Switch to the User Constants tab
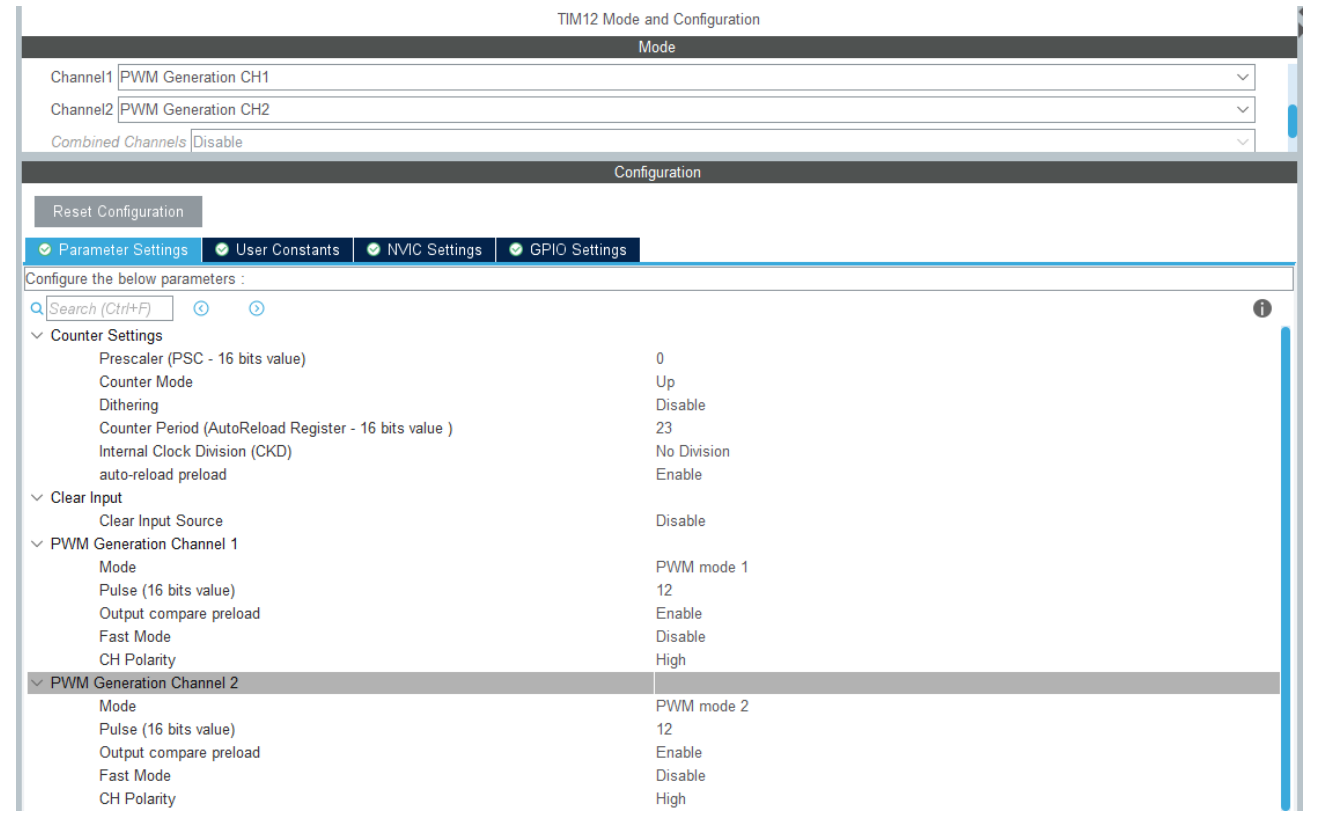 coord(278,250)
